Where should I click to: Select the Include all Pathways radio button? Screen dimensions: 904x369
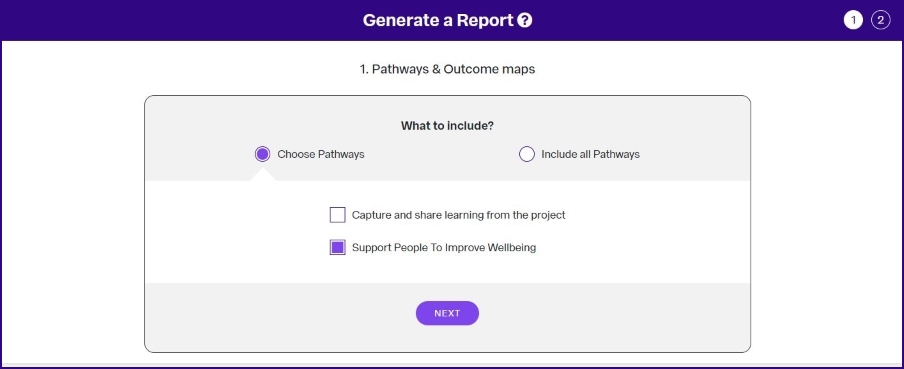[527, 155]
